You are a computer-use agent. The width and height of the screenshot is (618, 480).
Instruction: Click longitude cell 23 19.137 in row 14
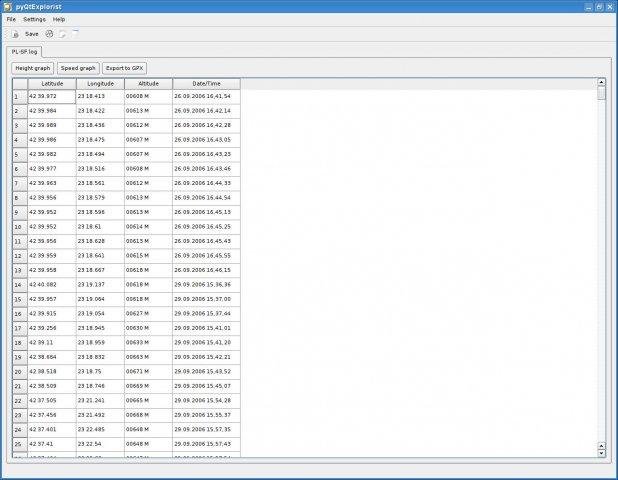(101, 285)
